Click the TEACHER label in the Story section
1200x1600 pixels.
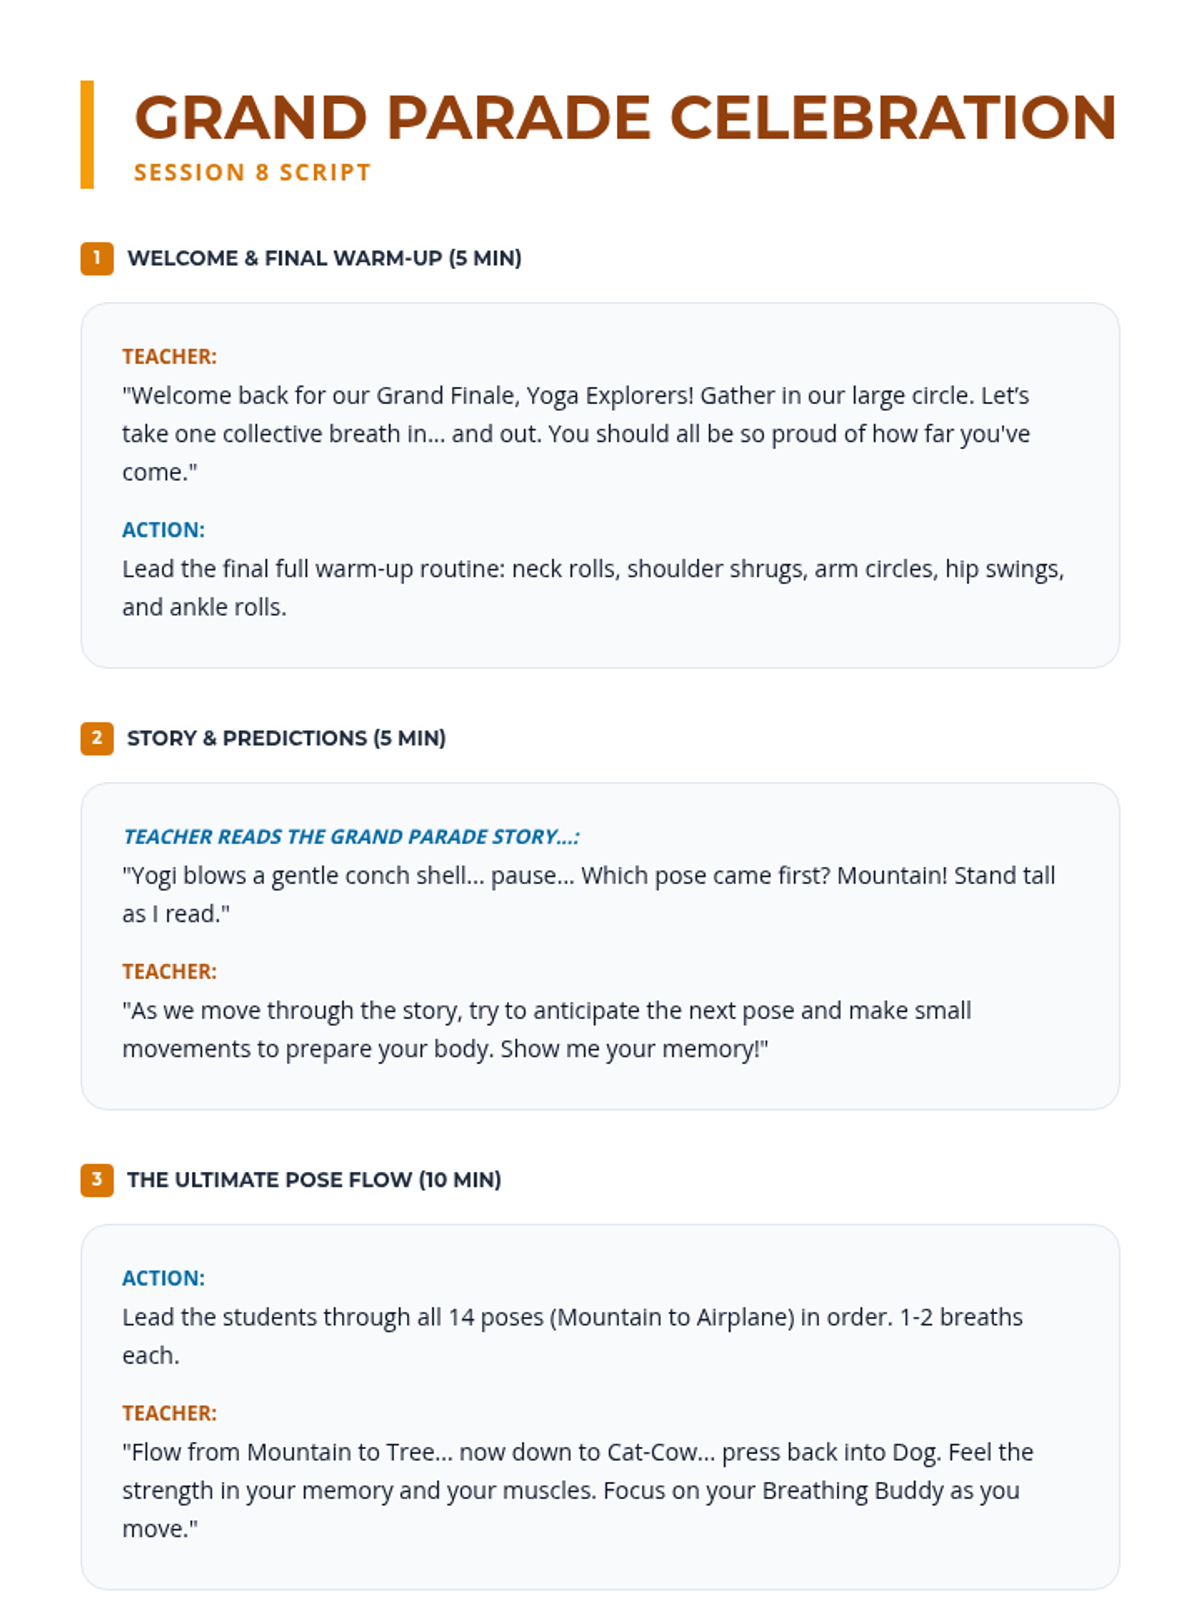click(169, 972)
